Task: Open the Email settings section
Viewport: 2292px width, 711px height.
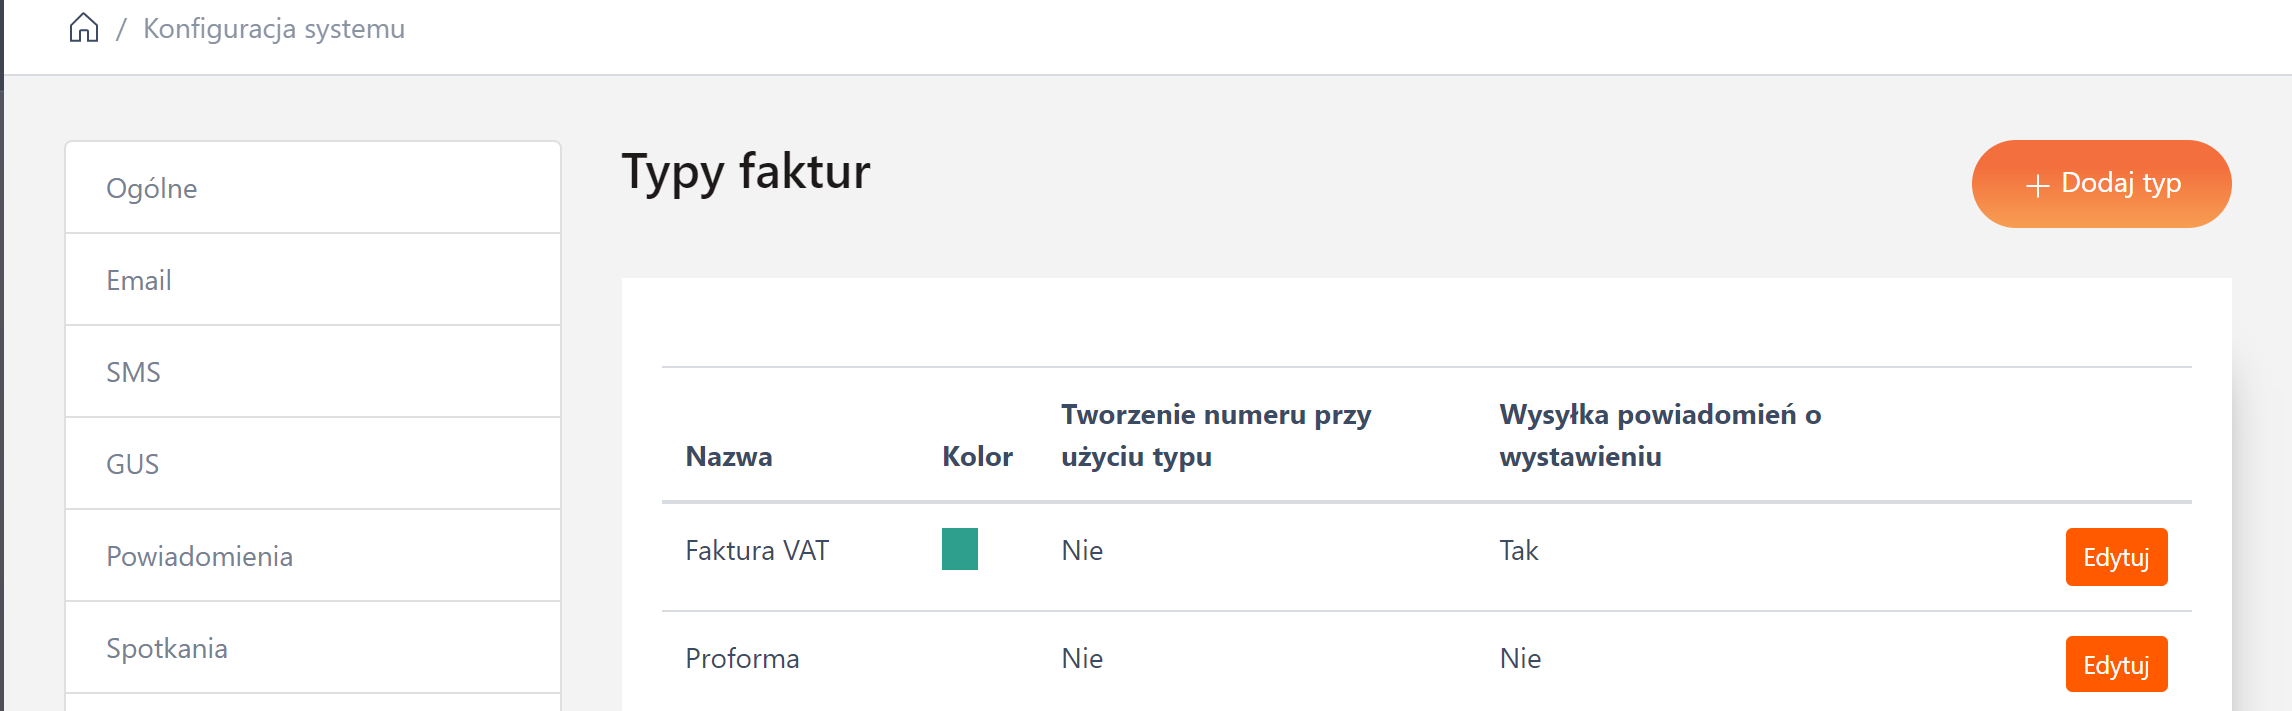Action: pyautogui.click(x=312, y=280)
